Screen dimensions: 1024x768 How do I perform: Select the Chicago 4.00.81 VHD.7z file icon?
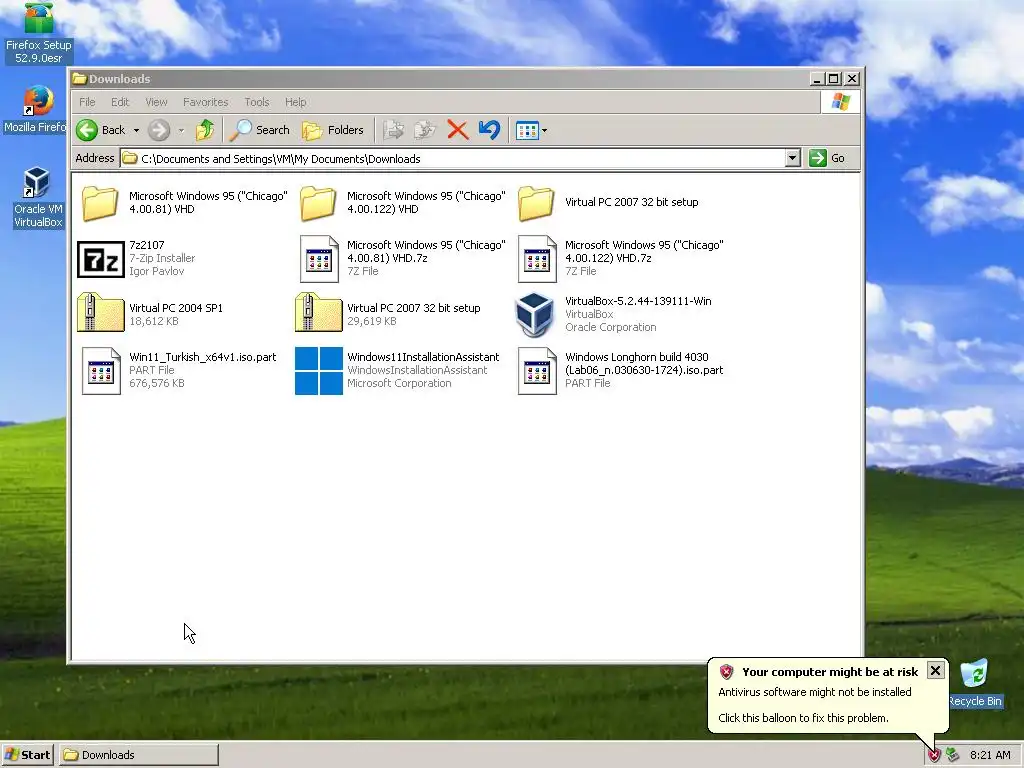click(x=319, y=259)
